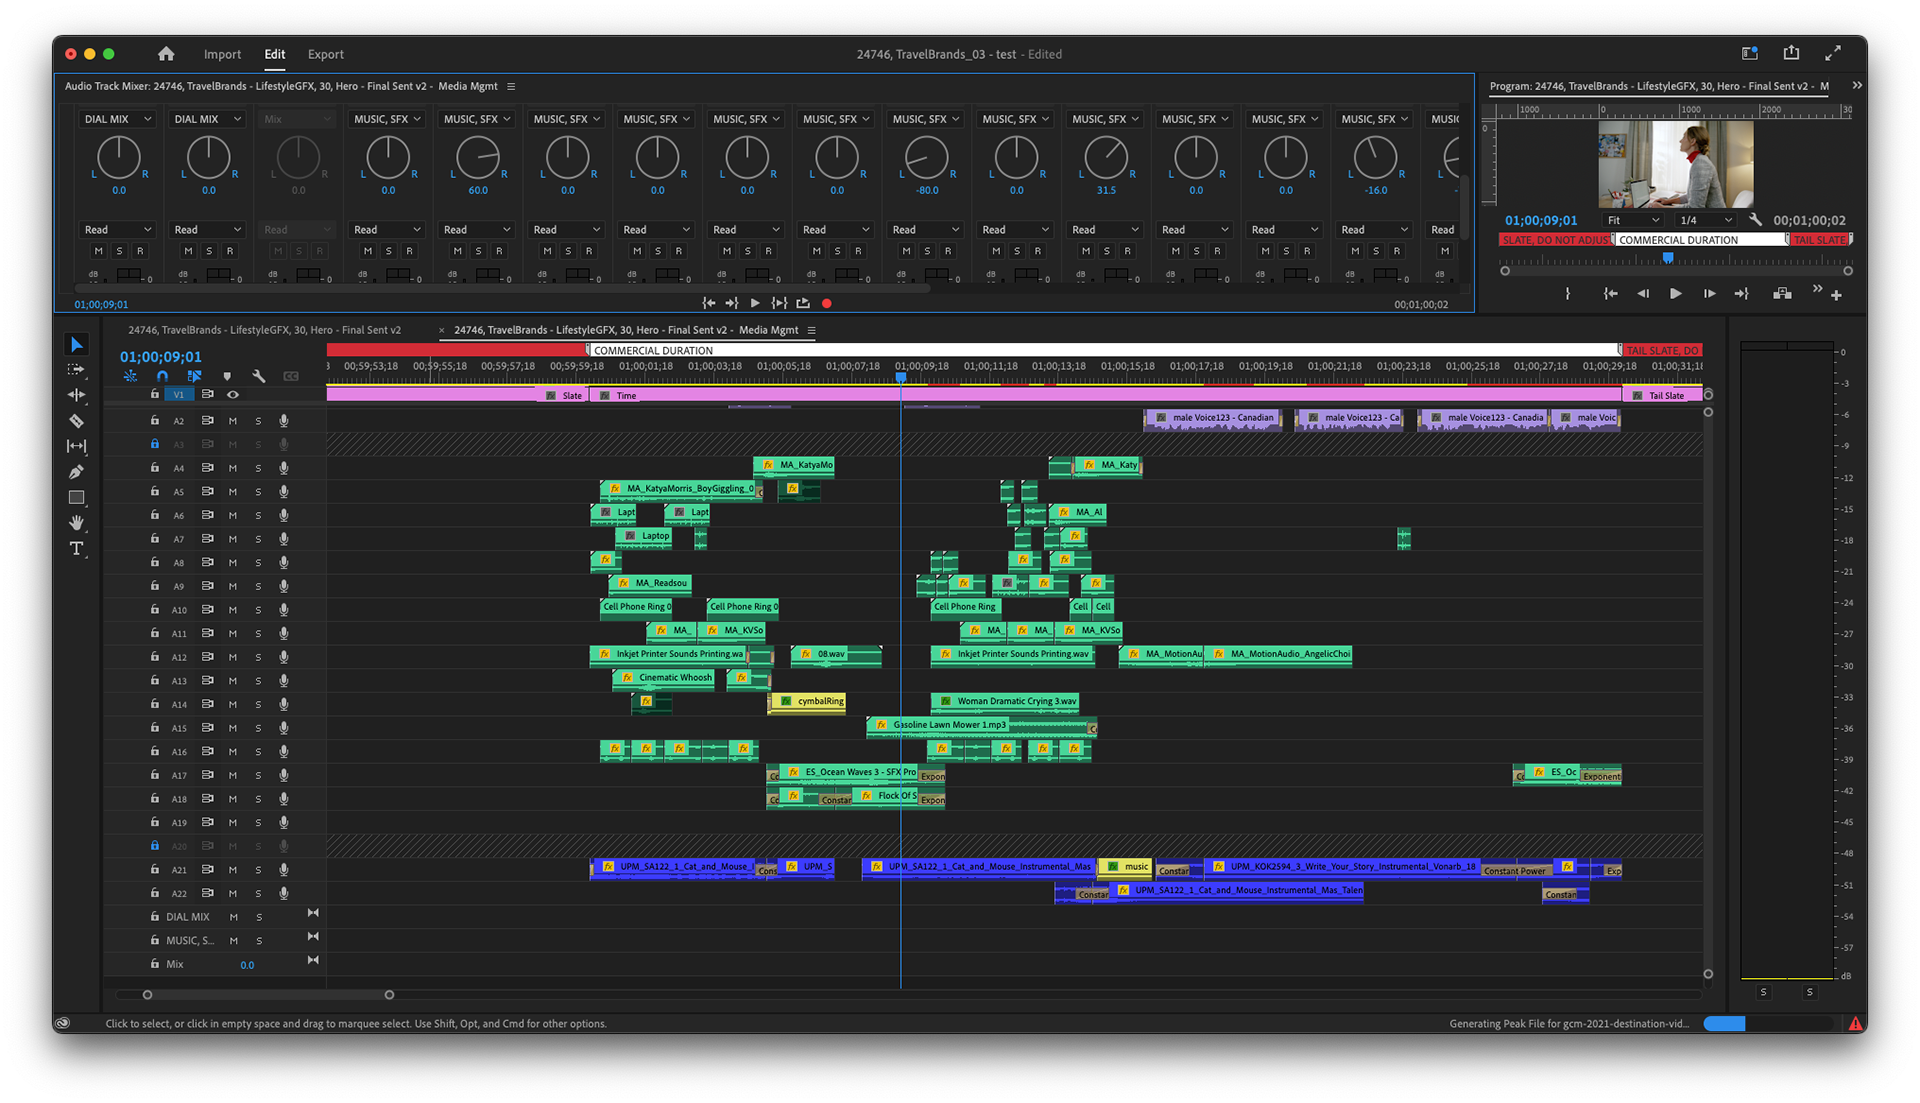Switch to Final Sent v2 sequence tab
This screenshot has width=1920, height=1103.
tap(264, 330)
